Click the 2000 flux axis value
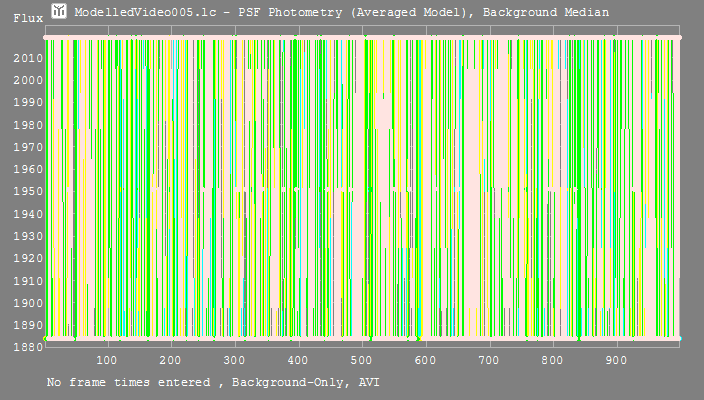The height and width of the screenshot is (400, 704). [x=28, y=80]
